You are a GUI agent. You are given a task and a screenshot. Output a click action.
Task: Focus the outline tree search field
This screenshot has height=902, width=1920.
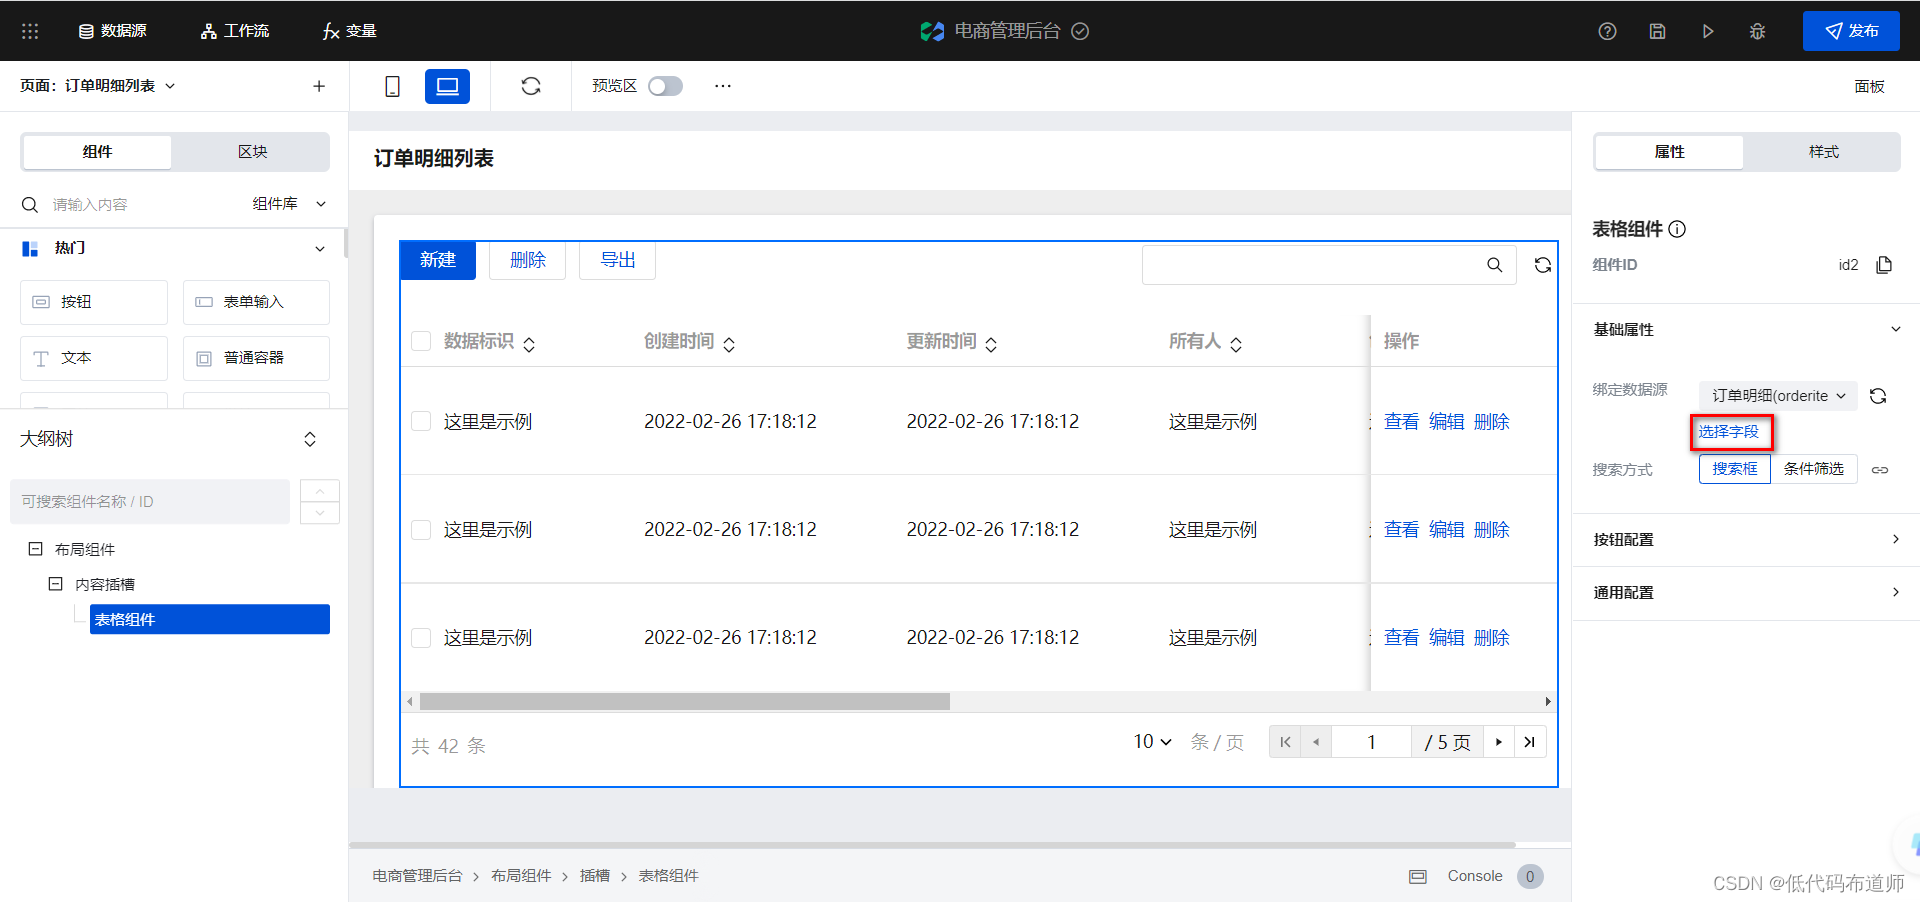[150, 502]
